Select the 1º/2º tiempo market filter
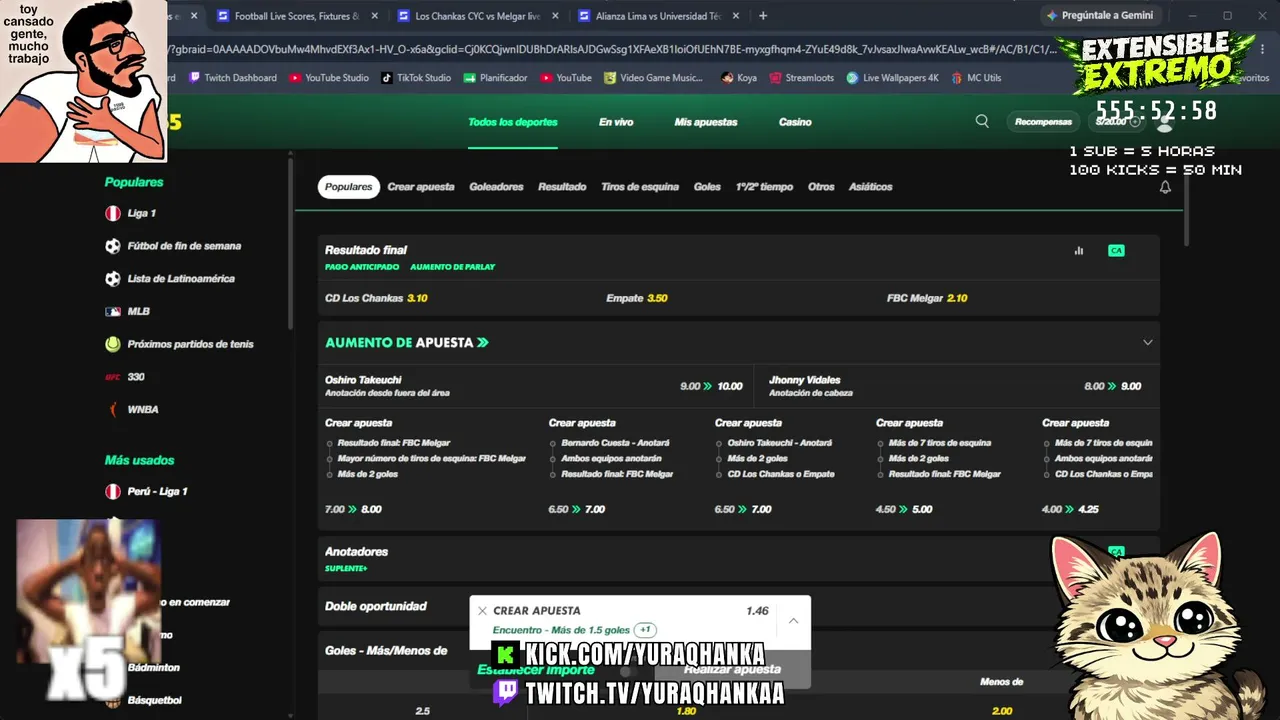The image size is (1280, 720). pyautogui.click(x=764, y=187)
